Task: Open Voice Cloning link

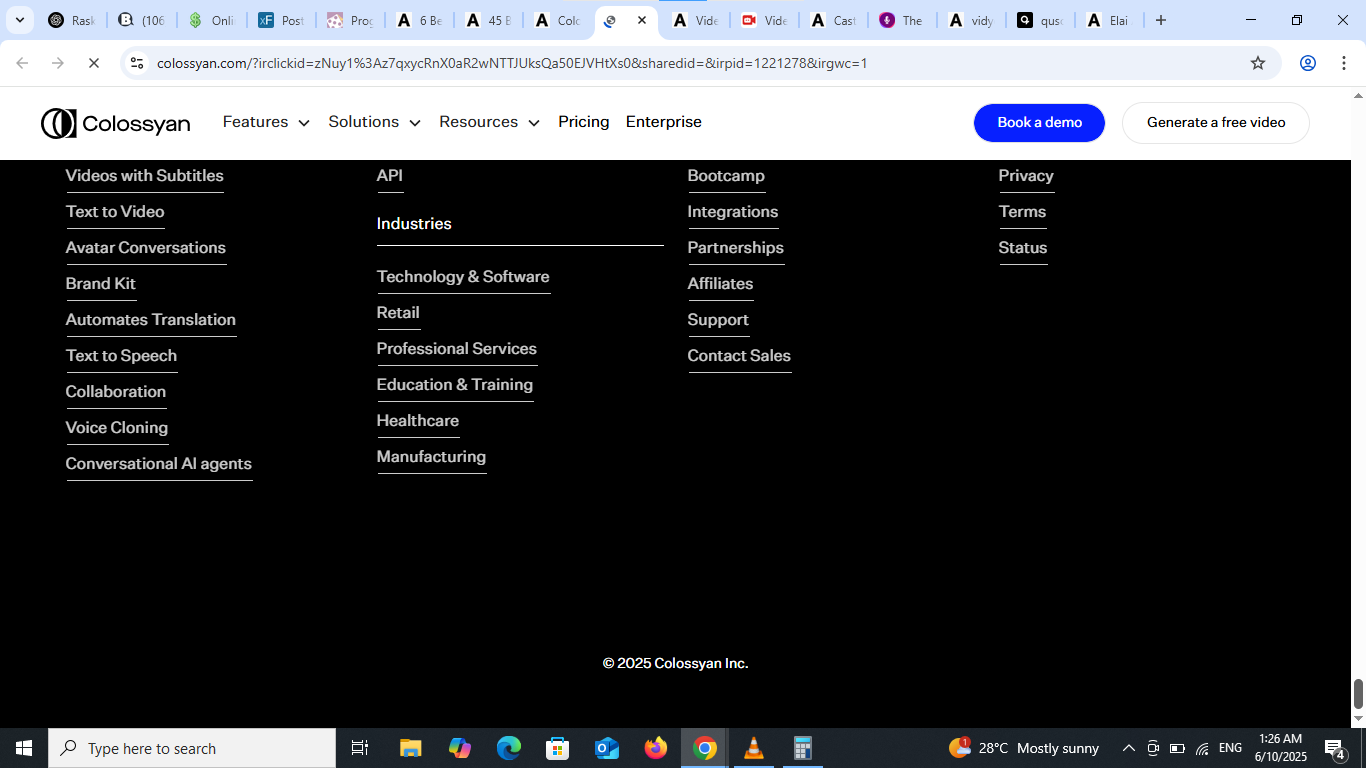Action: (117, 428)
